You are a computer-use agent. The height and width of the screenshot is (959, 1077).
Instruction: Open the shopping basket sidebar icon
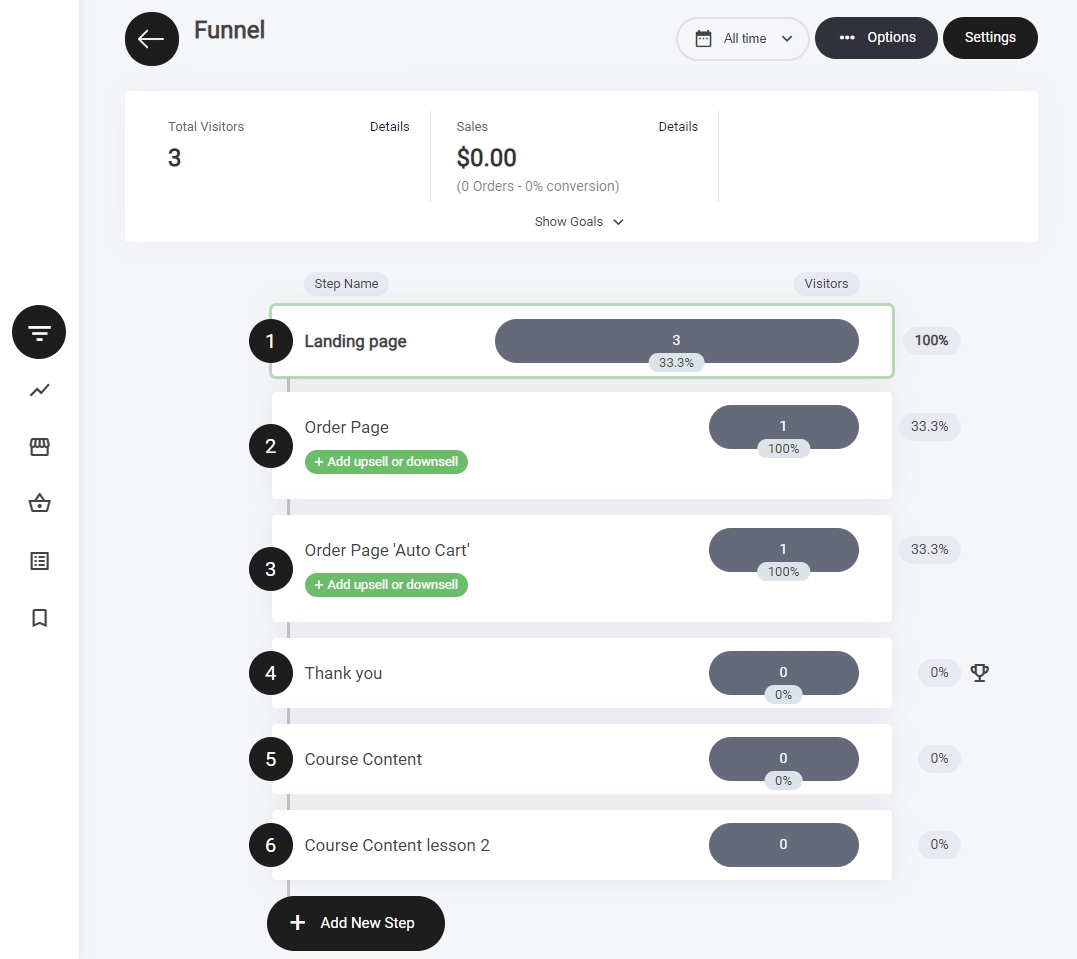39,503
